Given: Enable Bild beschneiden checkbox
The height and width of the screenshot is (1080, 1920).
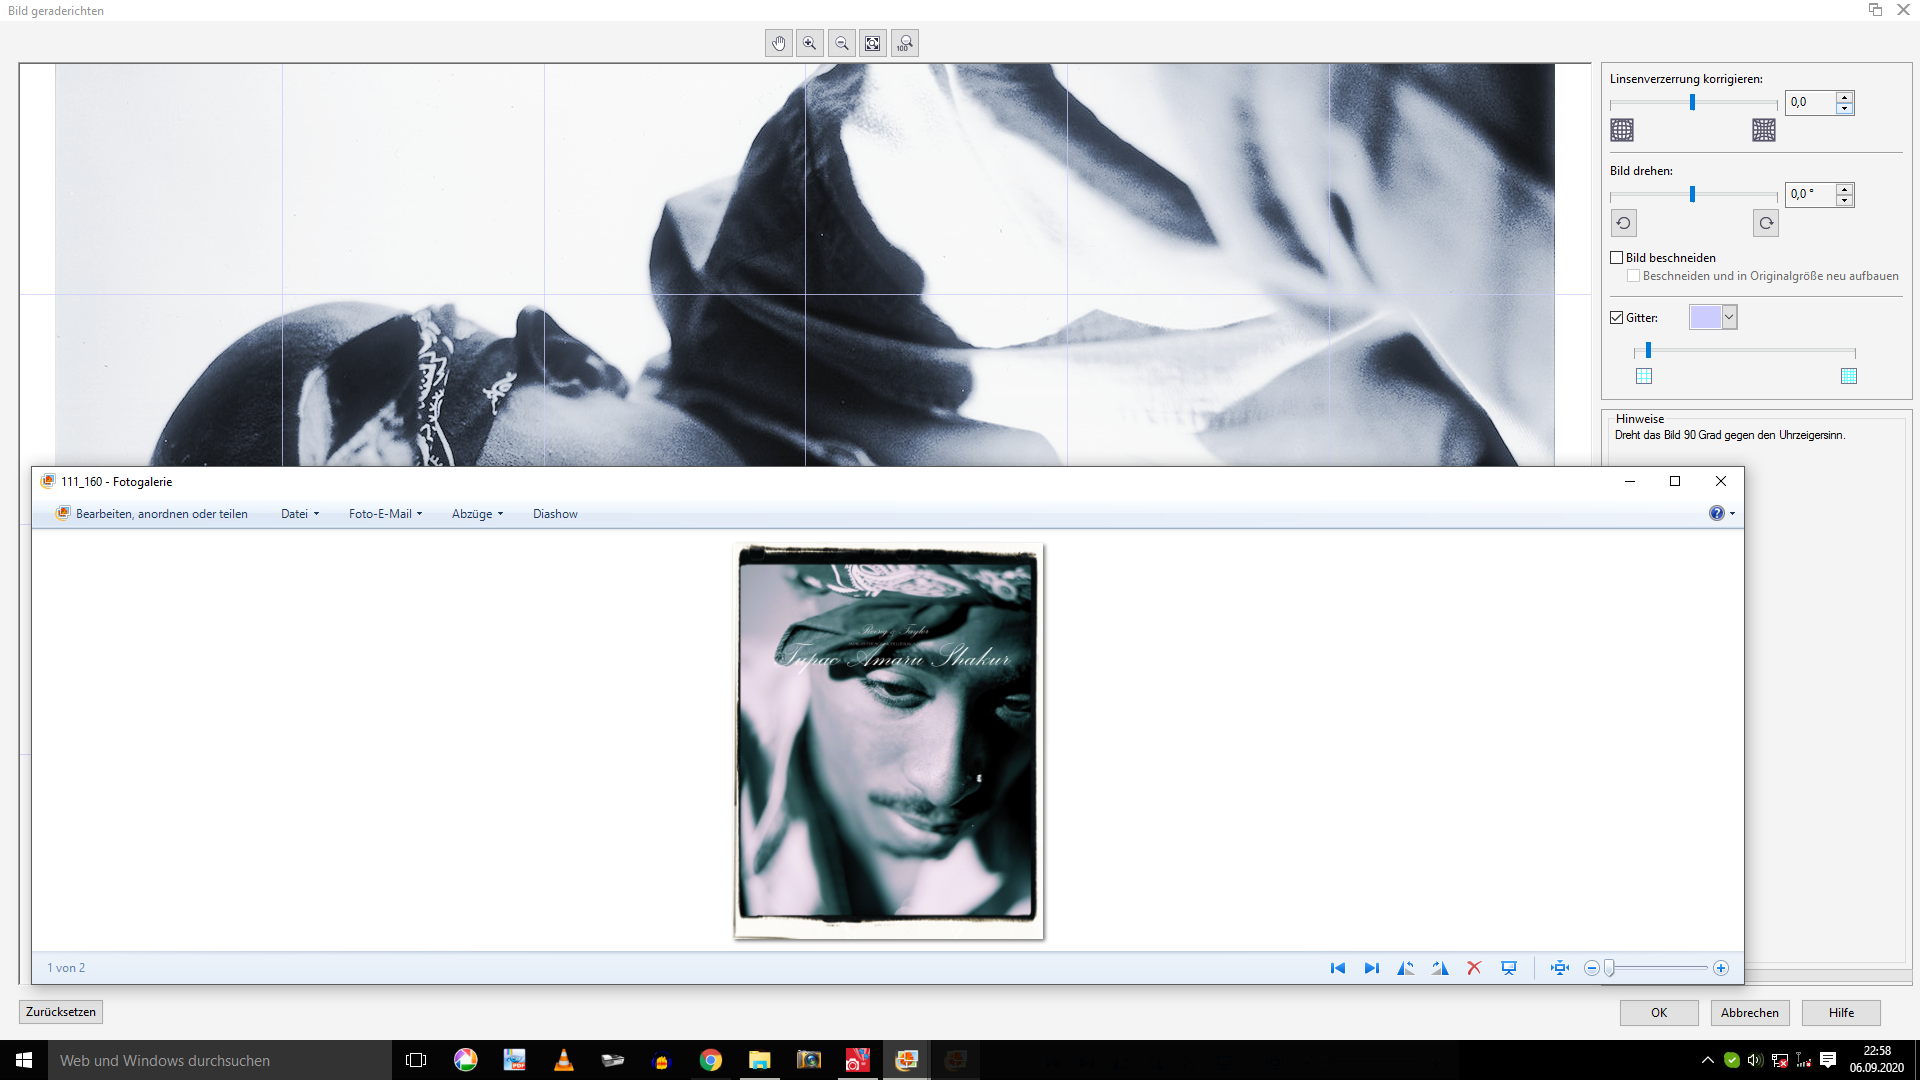Looking at the screenshot, I should pyautogui.click(x=1616, y=258).
